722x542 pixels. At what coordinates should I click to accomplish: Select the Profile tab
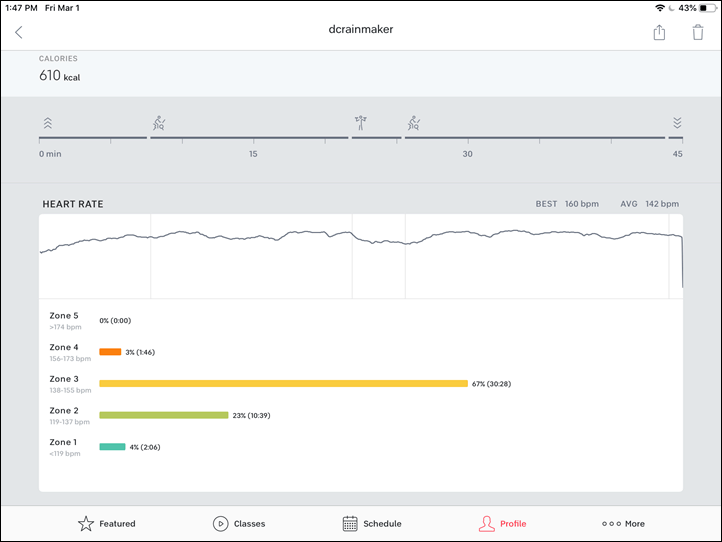pyautogui.click(x=502, y=524)
